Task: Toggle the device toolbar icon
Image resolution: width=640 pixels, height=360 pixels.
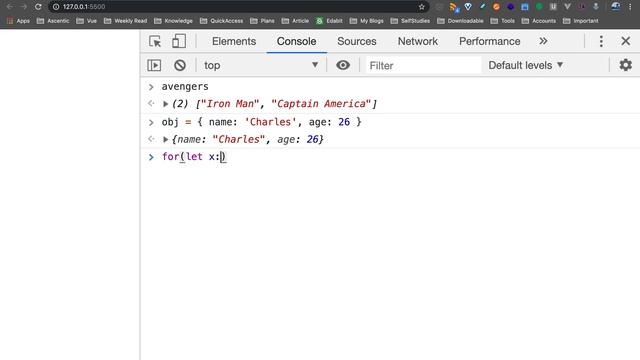Action: (179, 41)
